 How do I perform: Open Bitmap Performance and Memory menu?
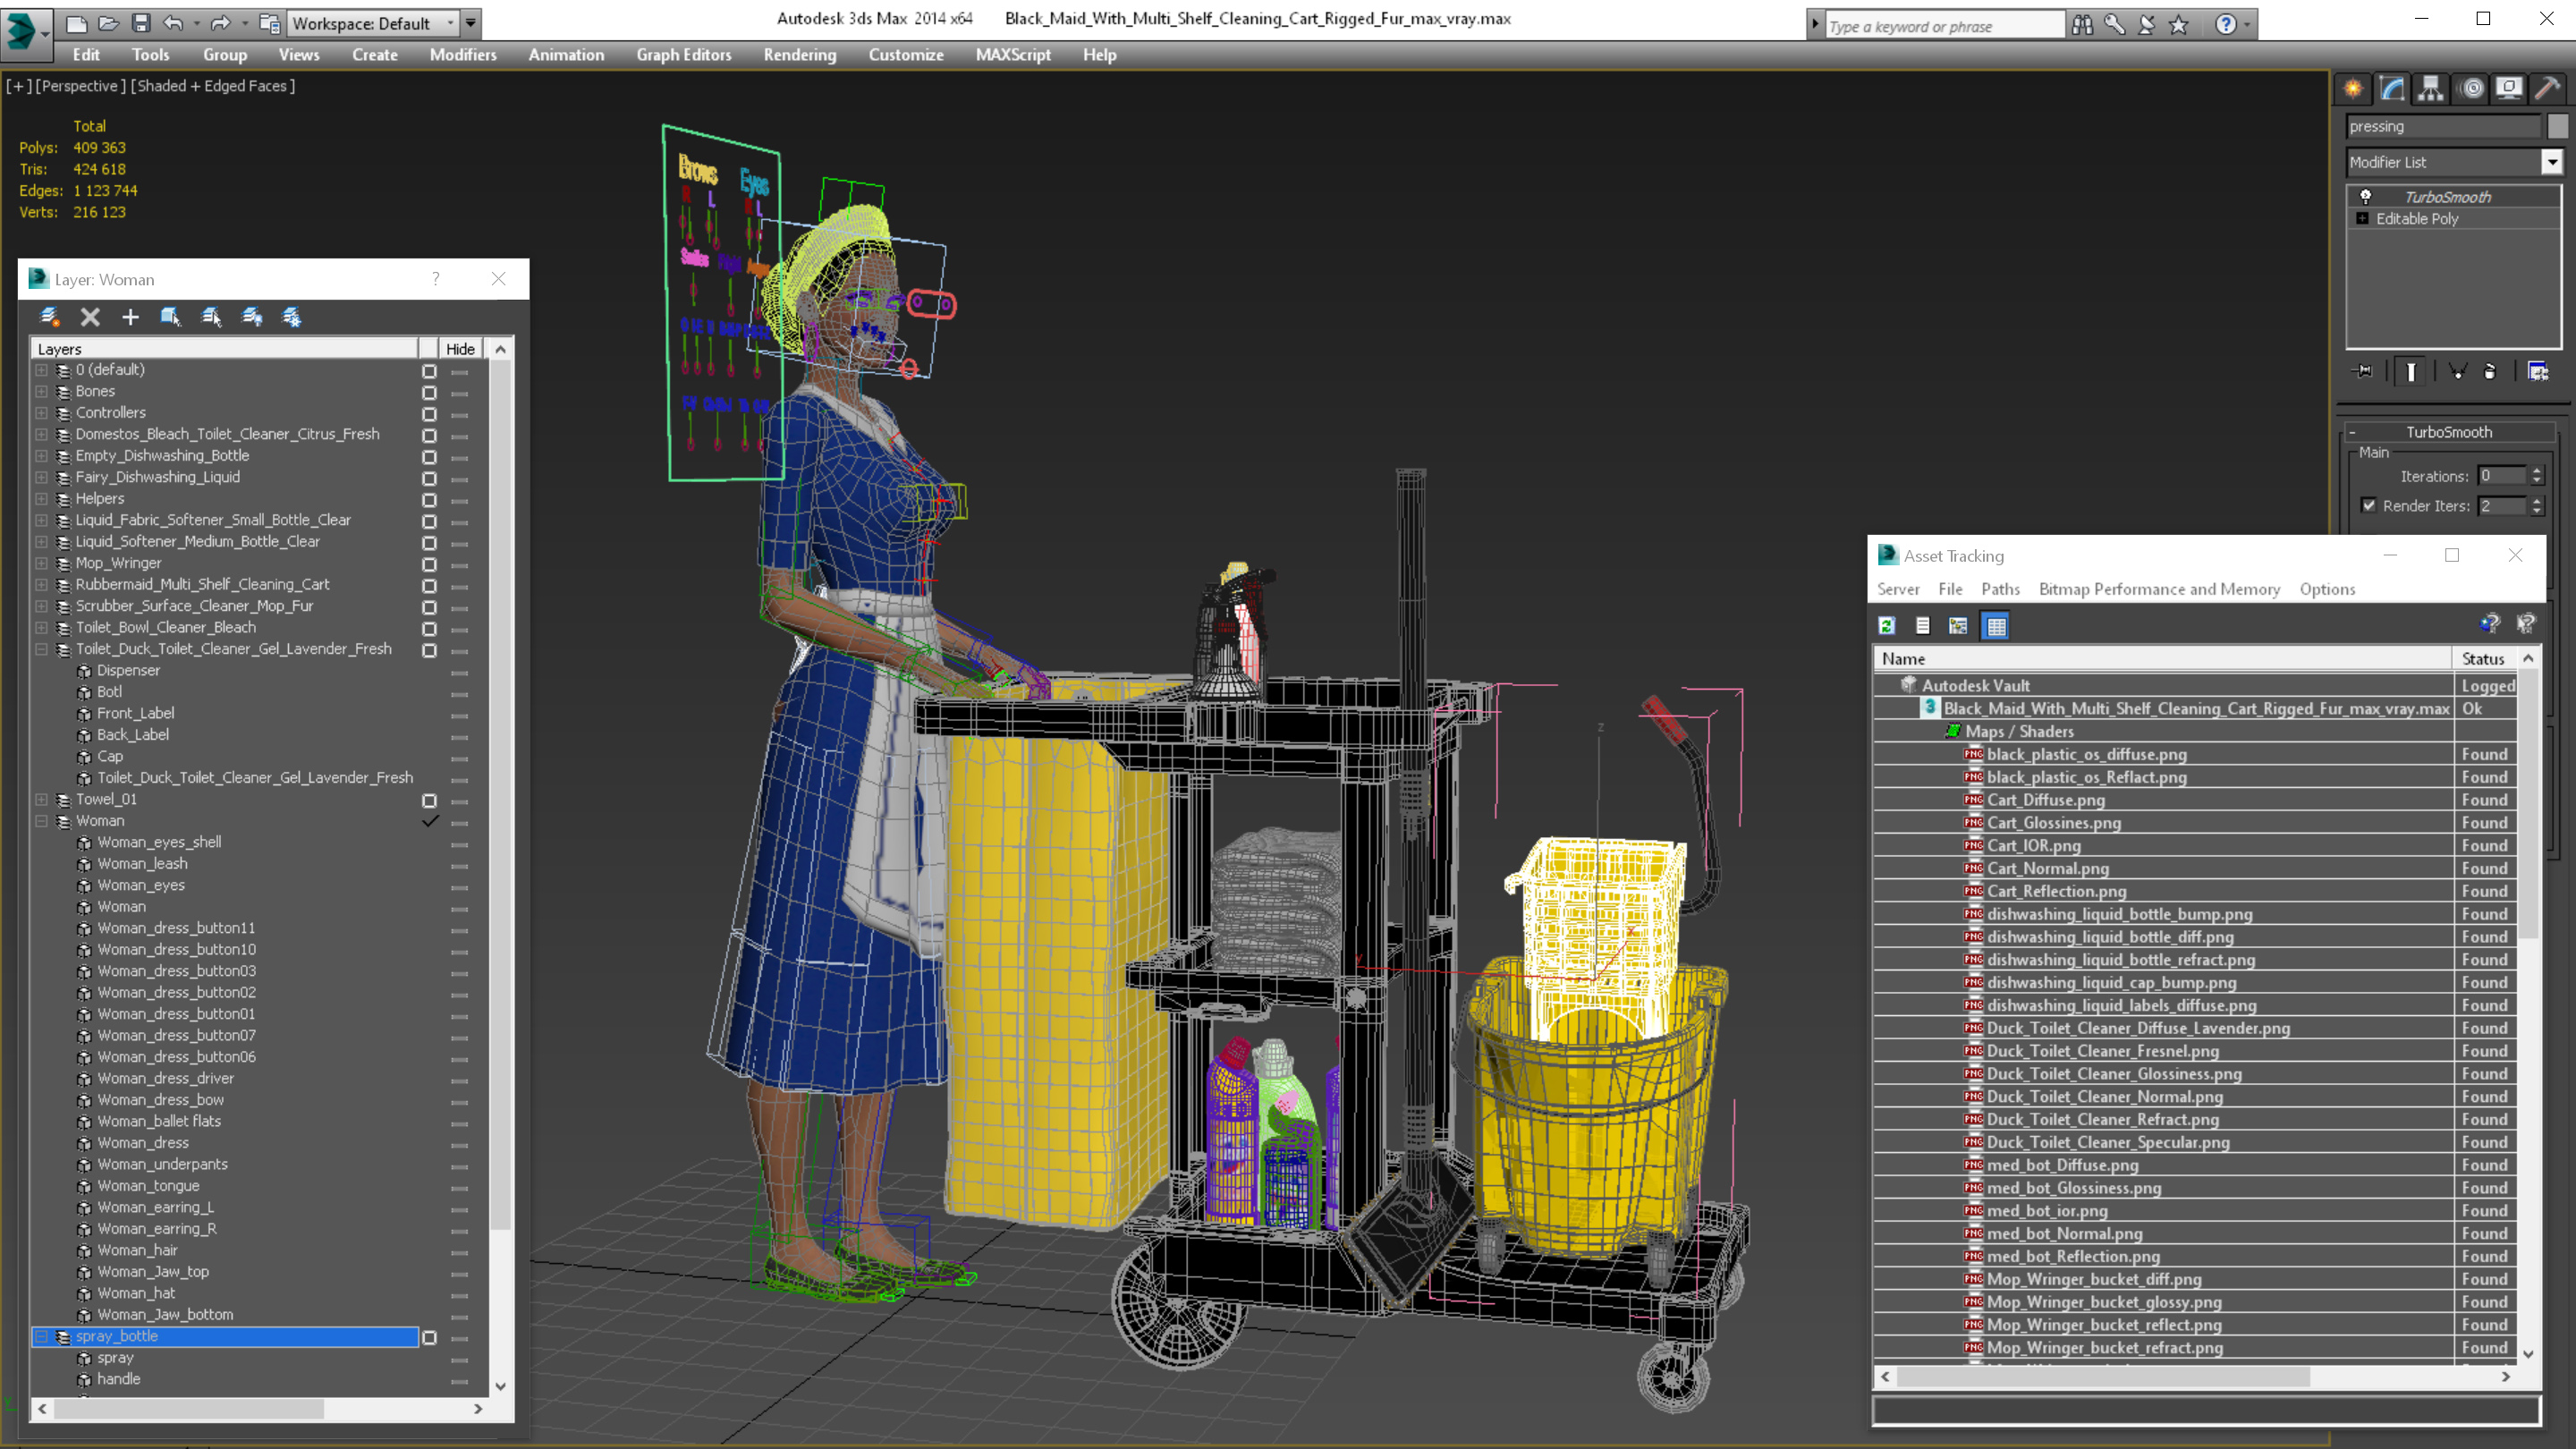tap(2160, 589)
